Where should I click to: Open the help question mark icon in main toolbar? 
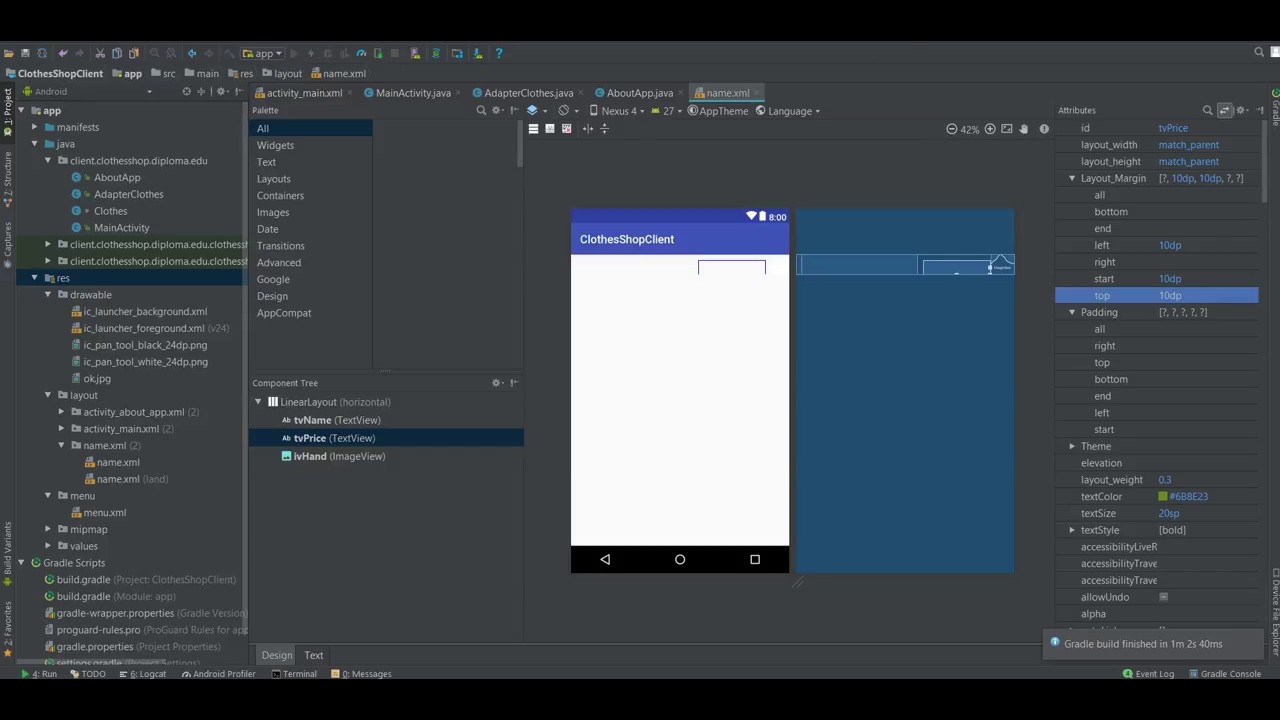coord(499,53)
